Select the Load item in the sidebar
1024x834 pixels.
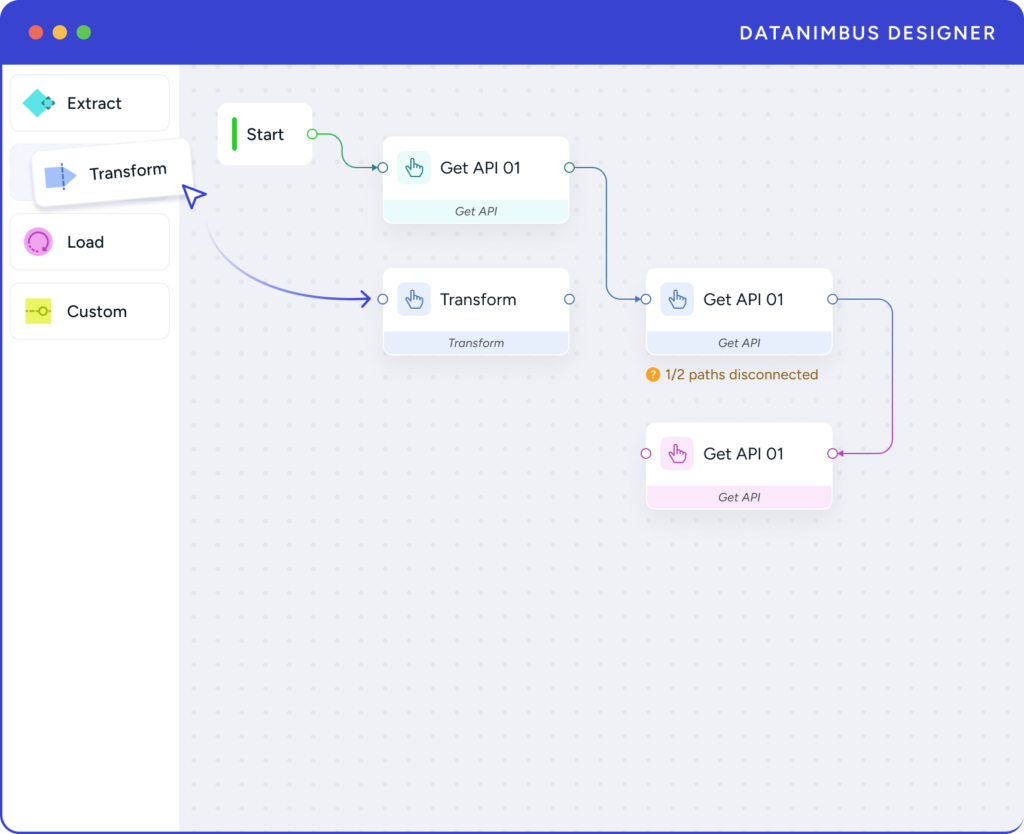tap(90, 242)
